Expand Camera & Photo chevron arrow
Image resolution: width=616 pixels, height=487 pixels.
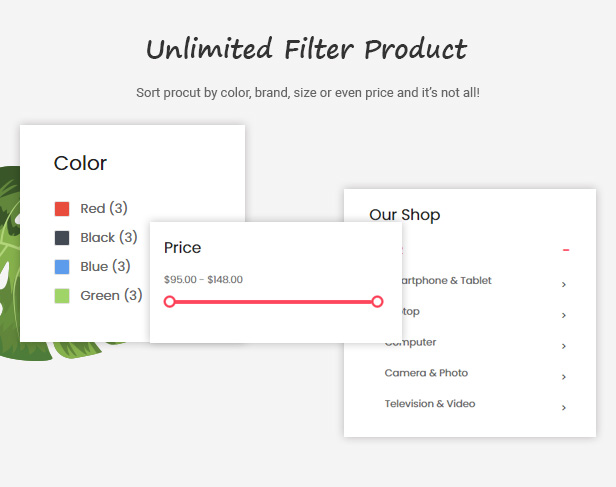(x=564, y=377)
